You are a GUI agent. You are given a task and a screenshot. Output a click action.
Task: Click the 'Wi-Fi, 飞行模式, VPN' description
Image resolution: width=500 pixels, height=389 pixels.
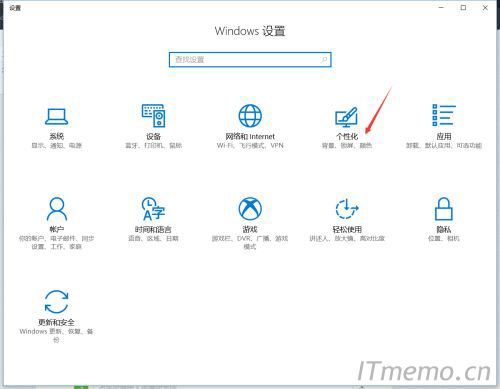tap(250, 145)
